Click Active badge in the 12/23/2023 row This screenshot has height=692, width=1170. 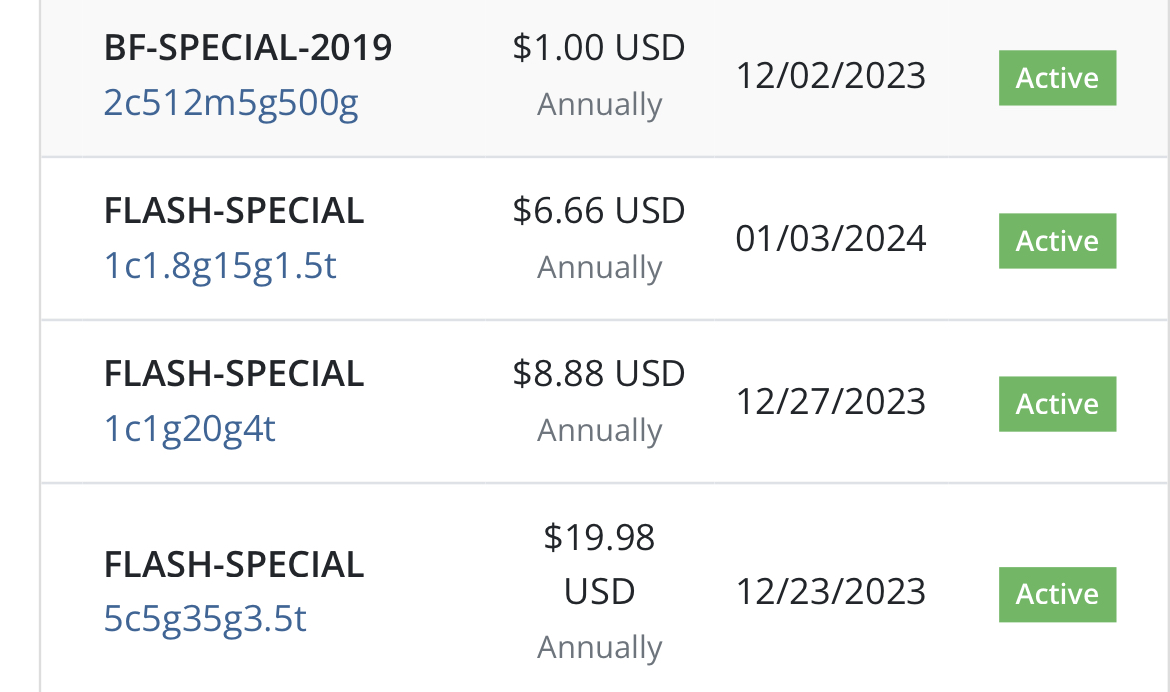tap(1057, 594)
